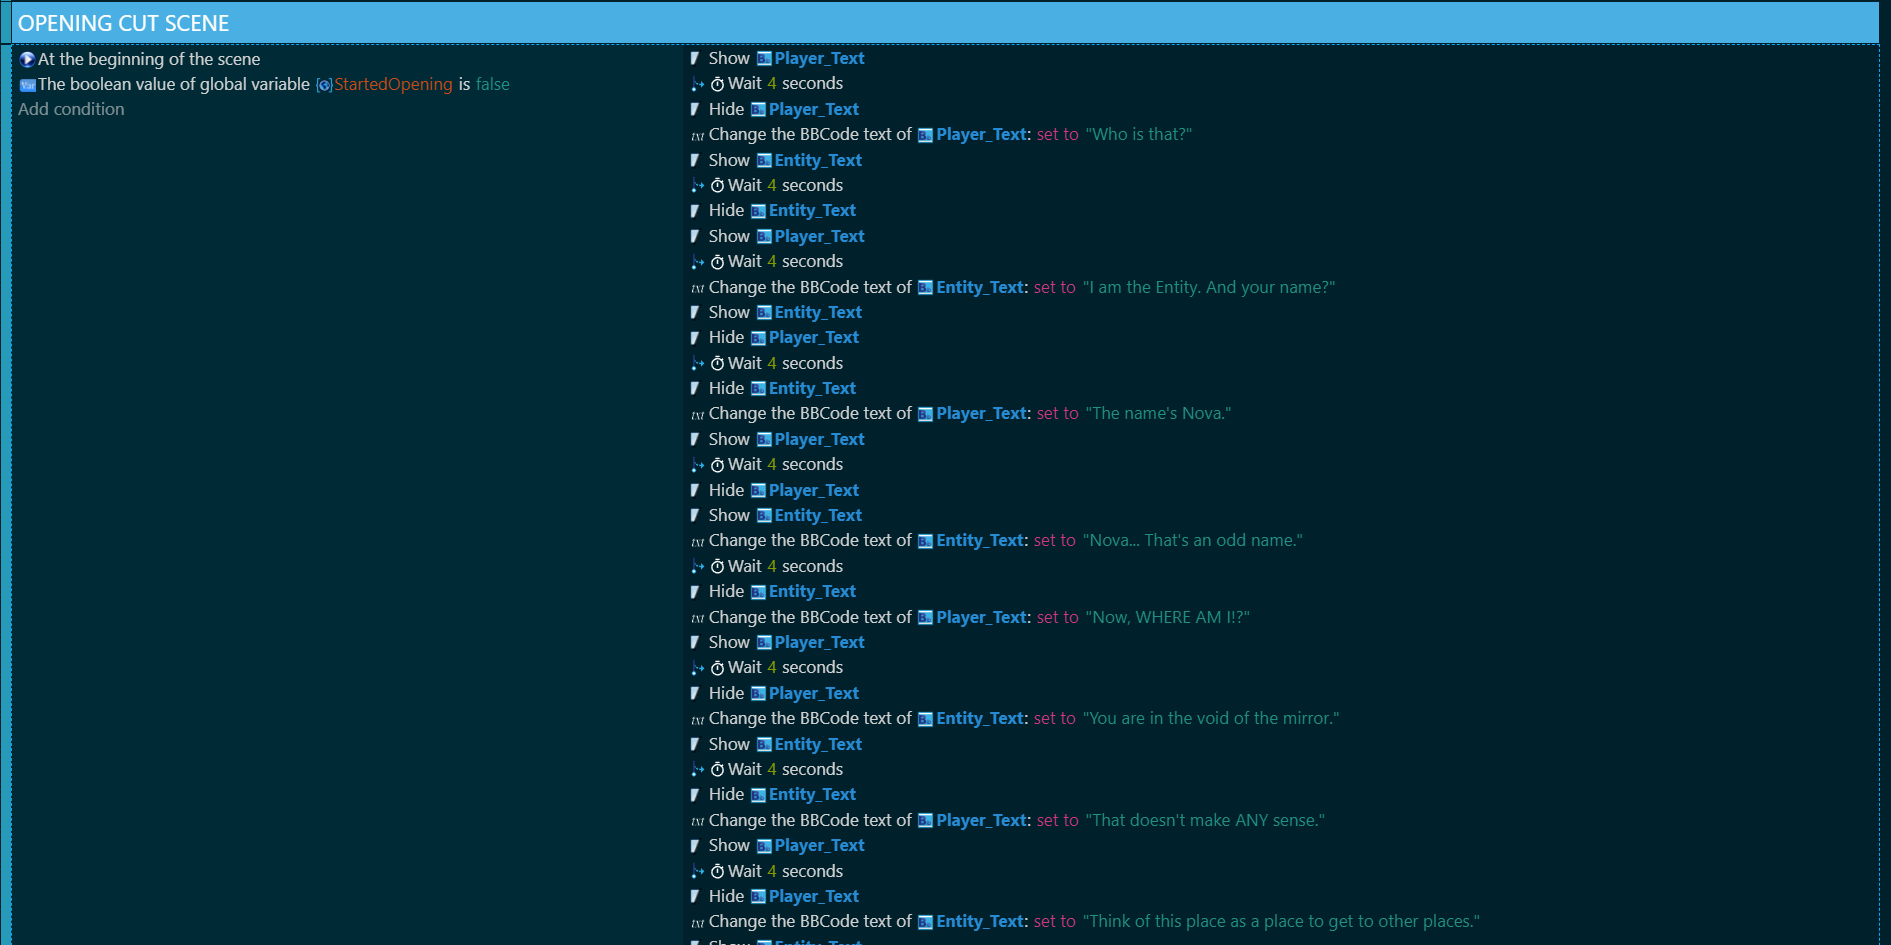Viewport: 1891px width, 945px height.
Task: Click the play icon on "At the beginning of the scene"
Action: pyautogui.click(x=28, y=59)
